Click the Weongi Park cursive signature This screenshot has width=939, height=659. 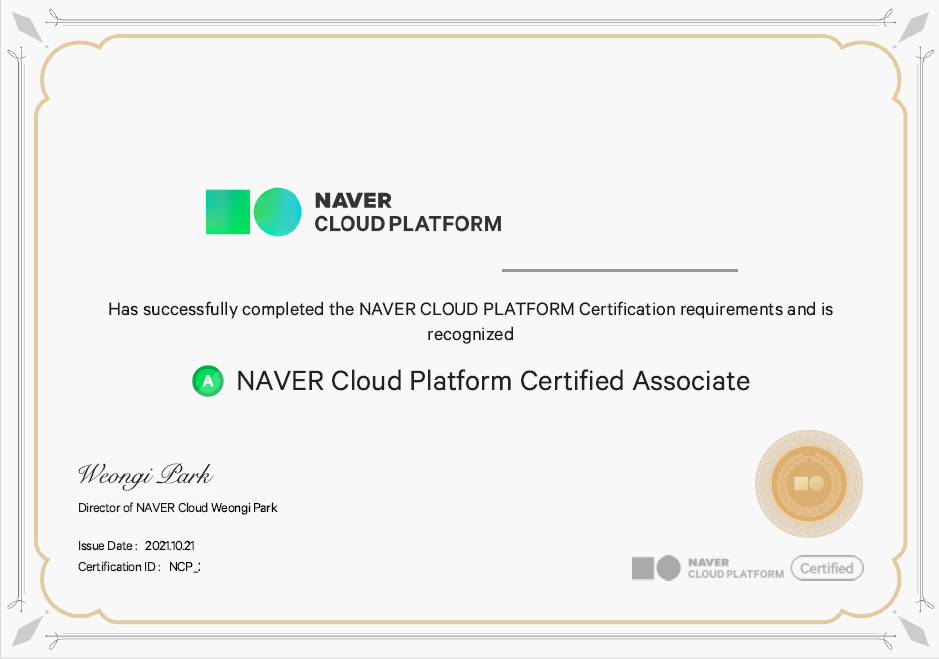click(145, 475)
